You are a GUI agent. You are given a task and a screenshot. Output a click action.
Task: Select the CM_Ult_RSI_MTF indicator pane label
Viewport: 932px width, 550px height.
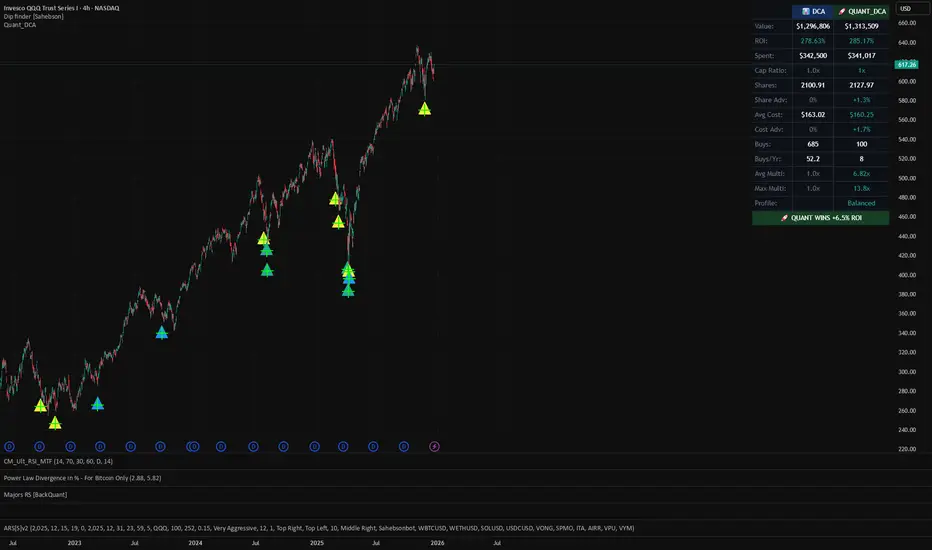(x=58, y=461)
